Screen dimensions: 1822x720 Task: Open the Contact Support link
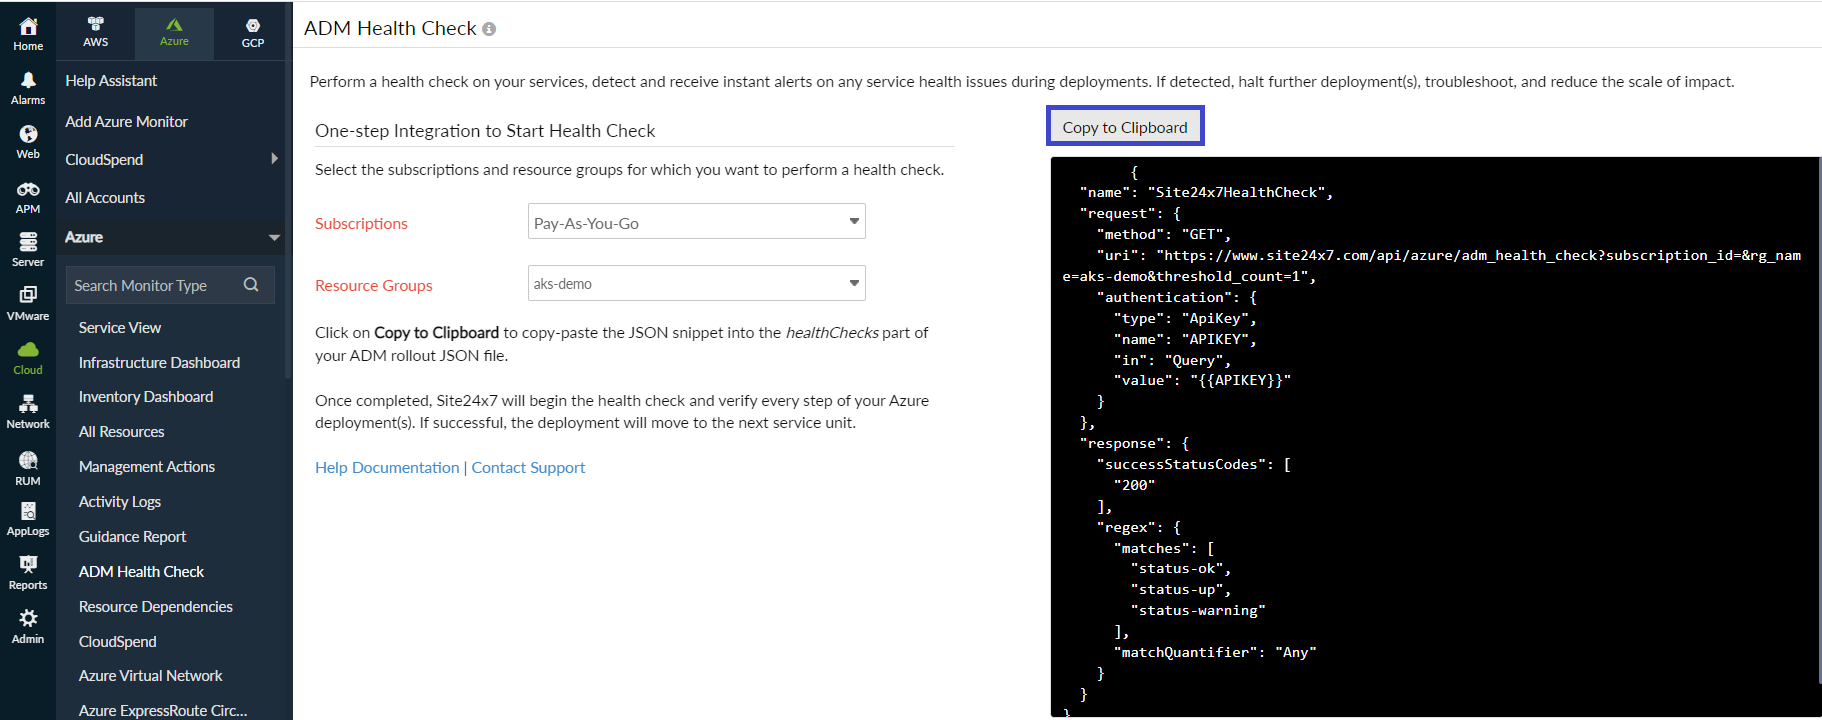(528, 468)
